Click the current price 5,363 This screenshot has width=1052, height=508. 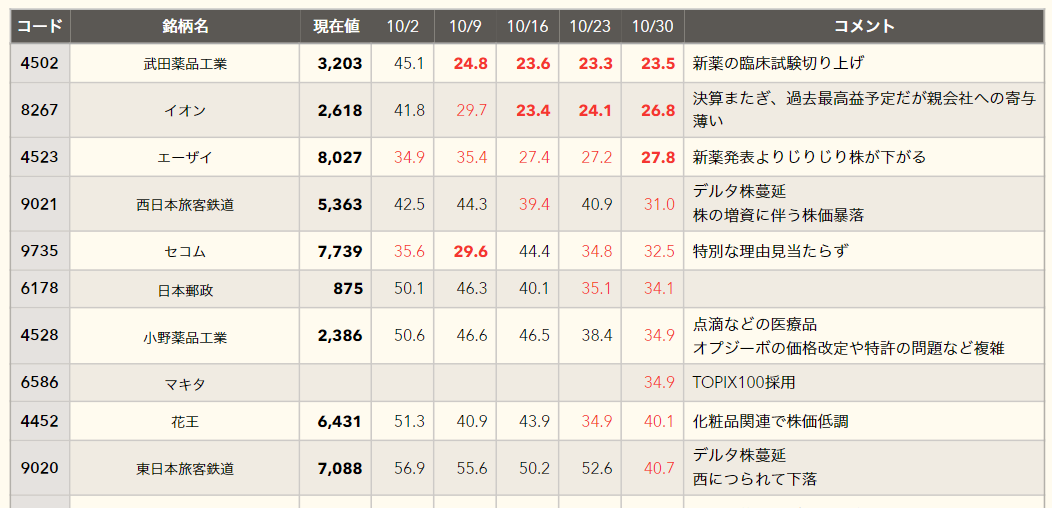coord(340,205)
